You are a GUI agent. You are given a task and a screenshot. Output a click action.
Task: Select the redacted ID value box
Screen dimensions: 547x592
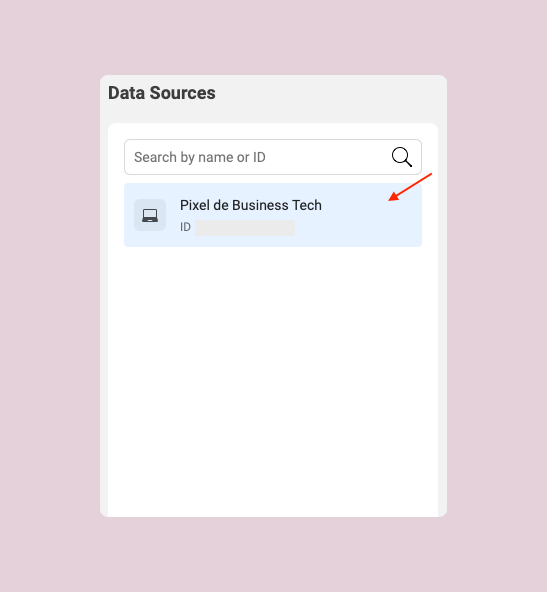245,228
